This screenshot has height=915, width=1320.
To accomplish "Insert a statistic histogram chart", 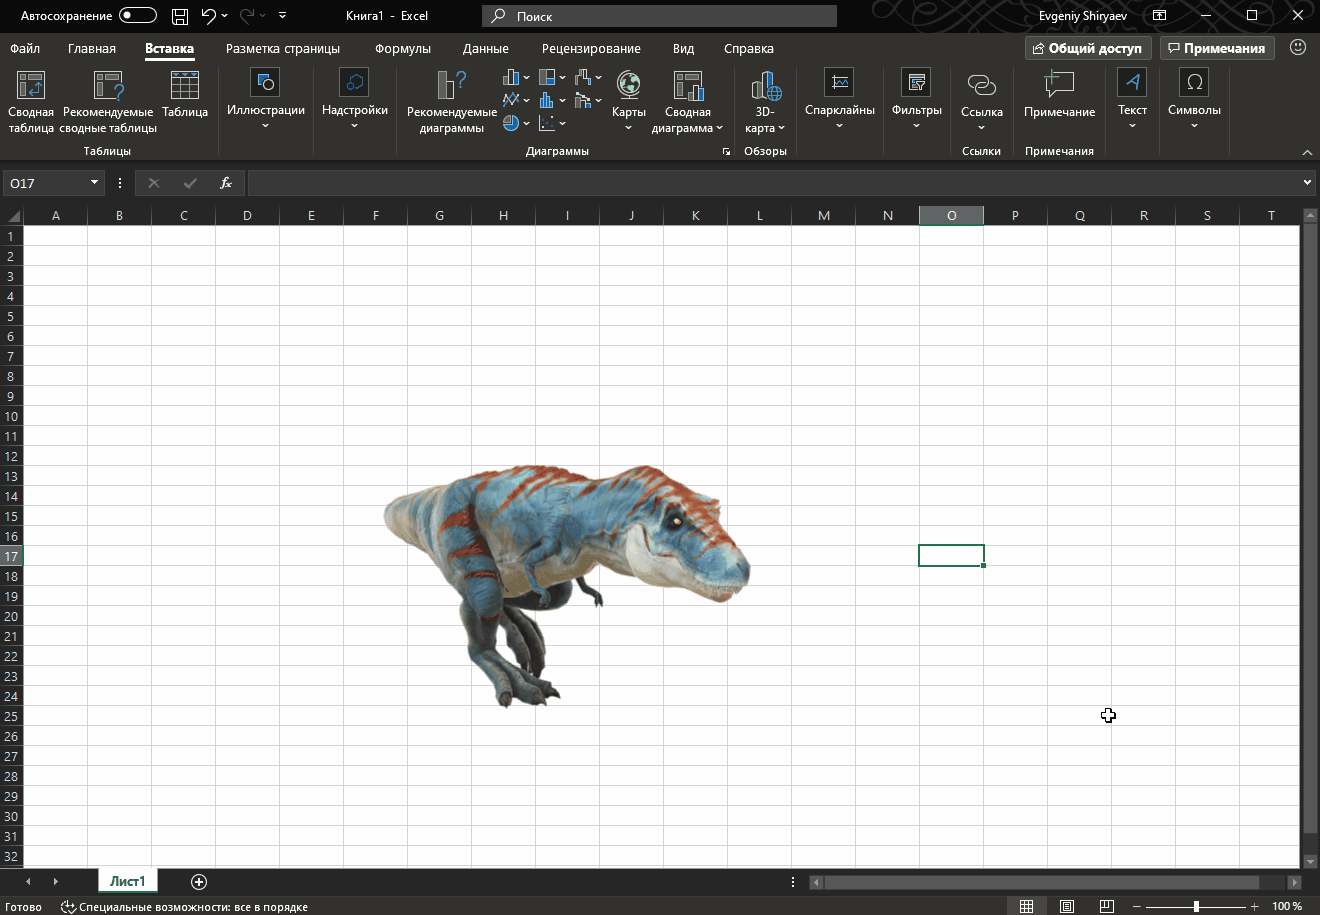I will [552, 100].
